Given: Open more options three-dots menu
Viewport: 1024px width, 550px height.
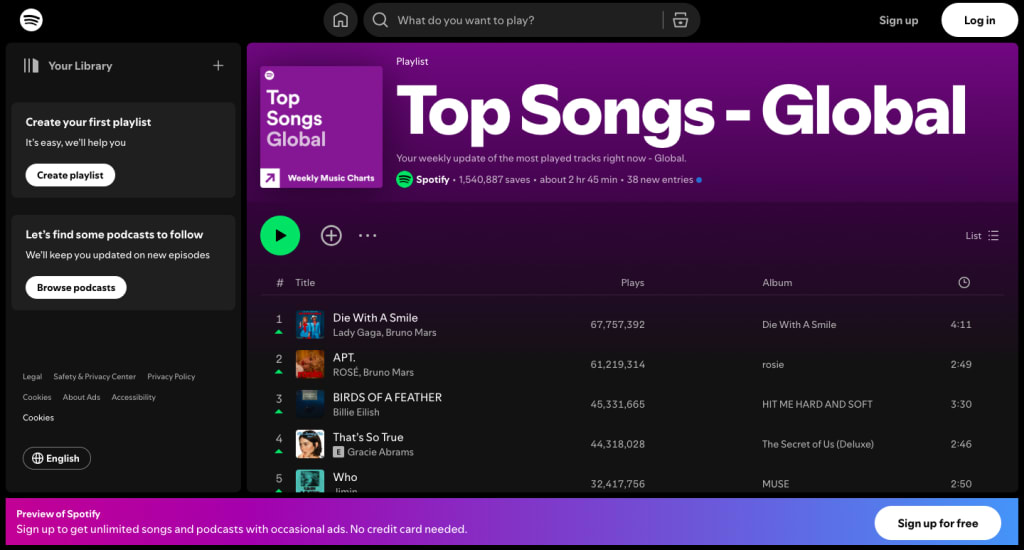Looking at the screenshot, I should pyautogui.click(x=368, y=235).
